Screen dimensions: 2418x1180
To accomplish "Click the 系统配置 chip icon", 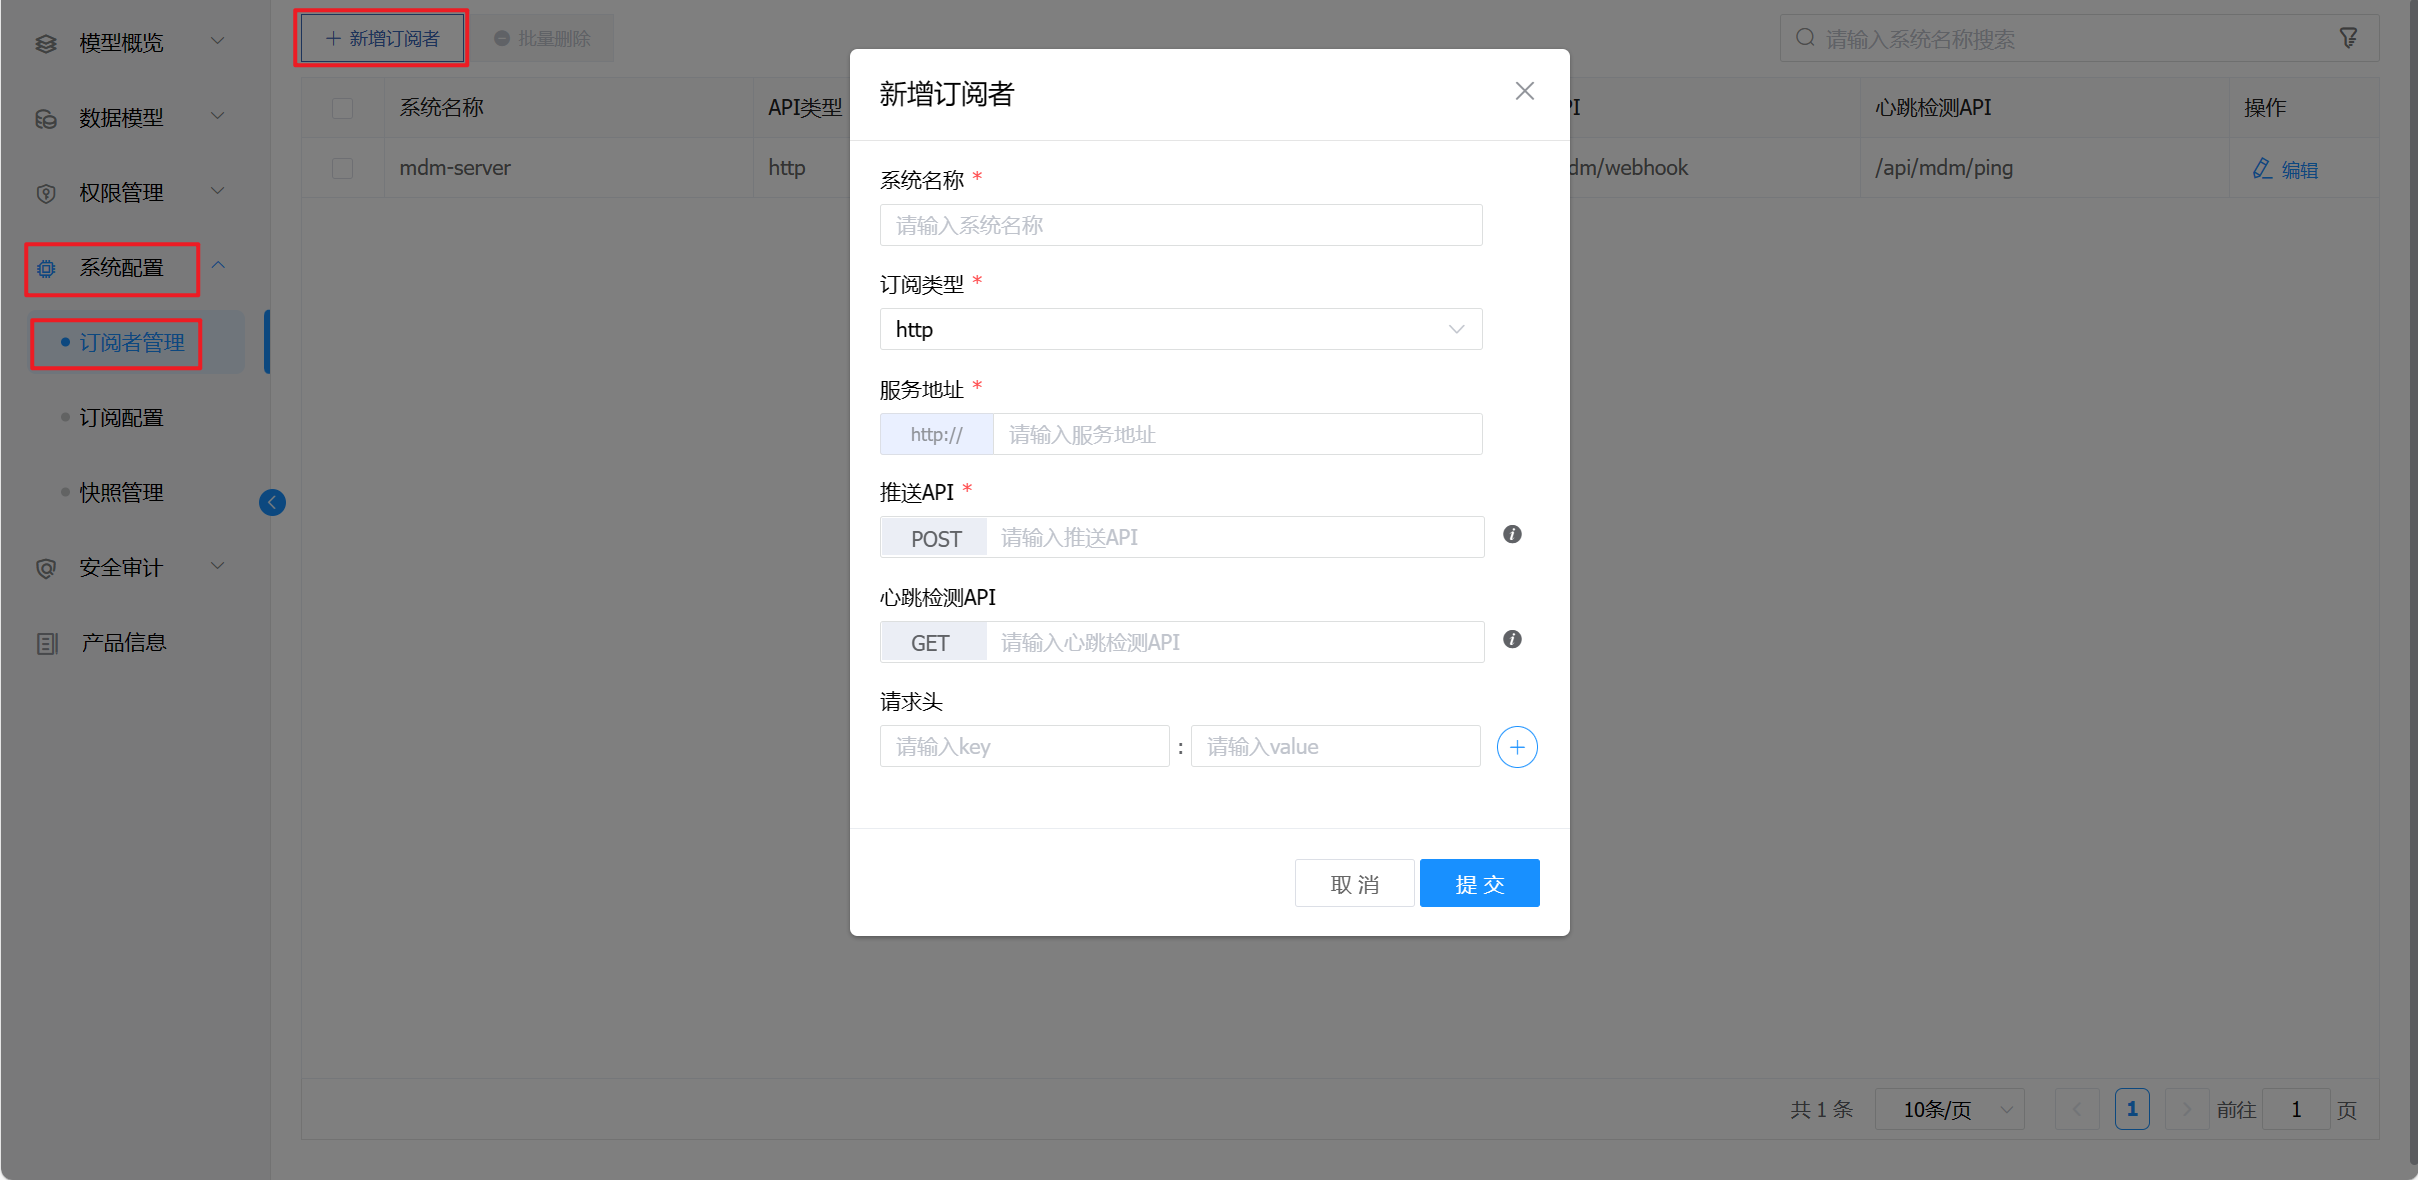I will (x=46, y=269).
